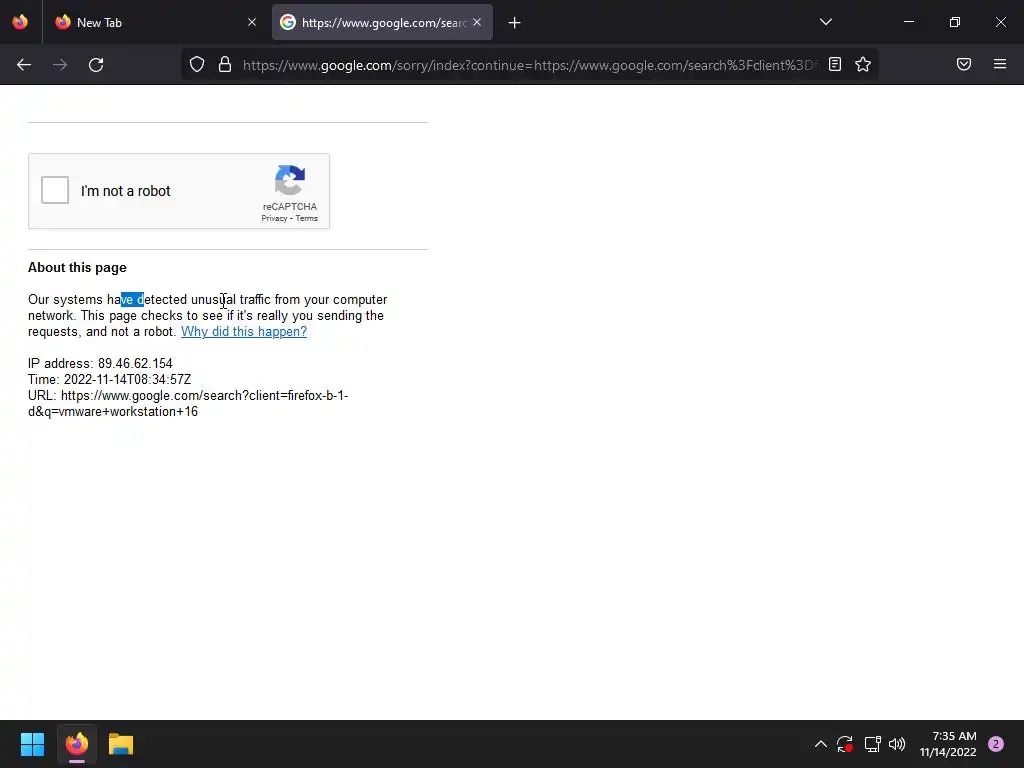The image size is (1024, 768).
Task: Click the URL address bar field
Action: pyautogui.click(x=529, y=65)
